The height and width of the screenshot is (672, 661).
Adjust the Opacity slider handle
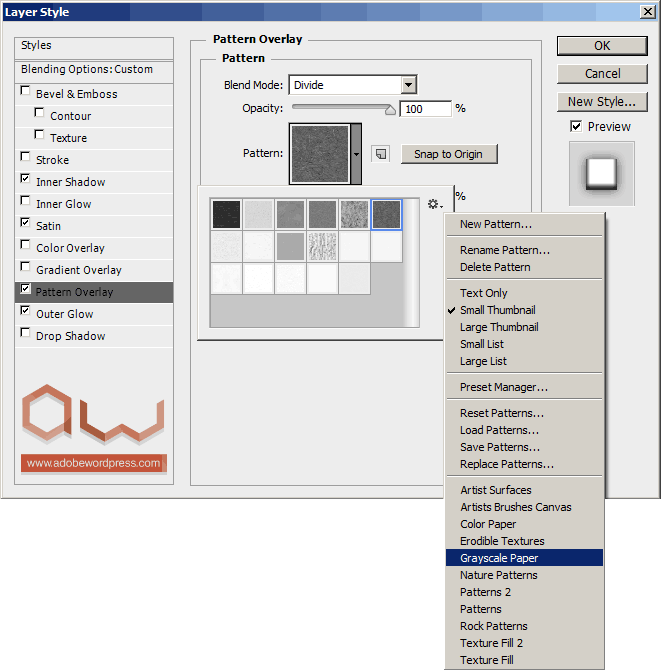pyautogui.click(x=390, y=110)
